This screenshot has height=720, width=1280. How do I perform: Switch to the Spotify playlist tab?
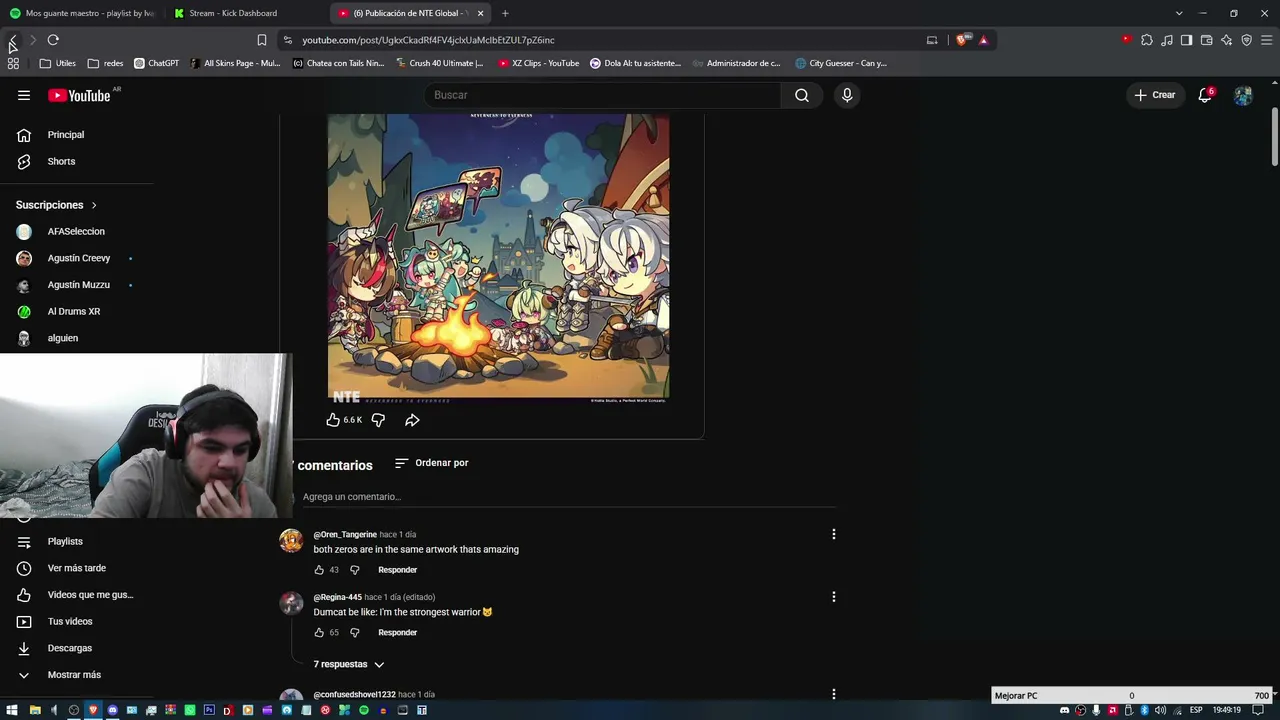coord(82,13)
